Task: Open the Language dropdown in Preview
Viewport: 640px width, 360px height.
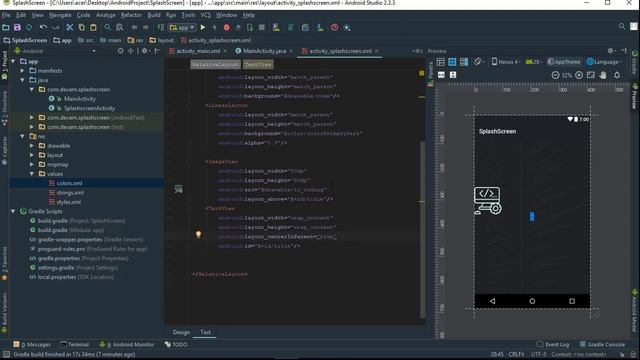Action: [604, 62]
